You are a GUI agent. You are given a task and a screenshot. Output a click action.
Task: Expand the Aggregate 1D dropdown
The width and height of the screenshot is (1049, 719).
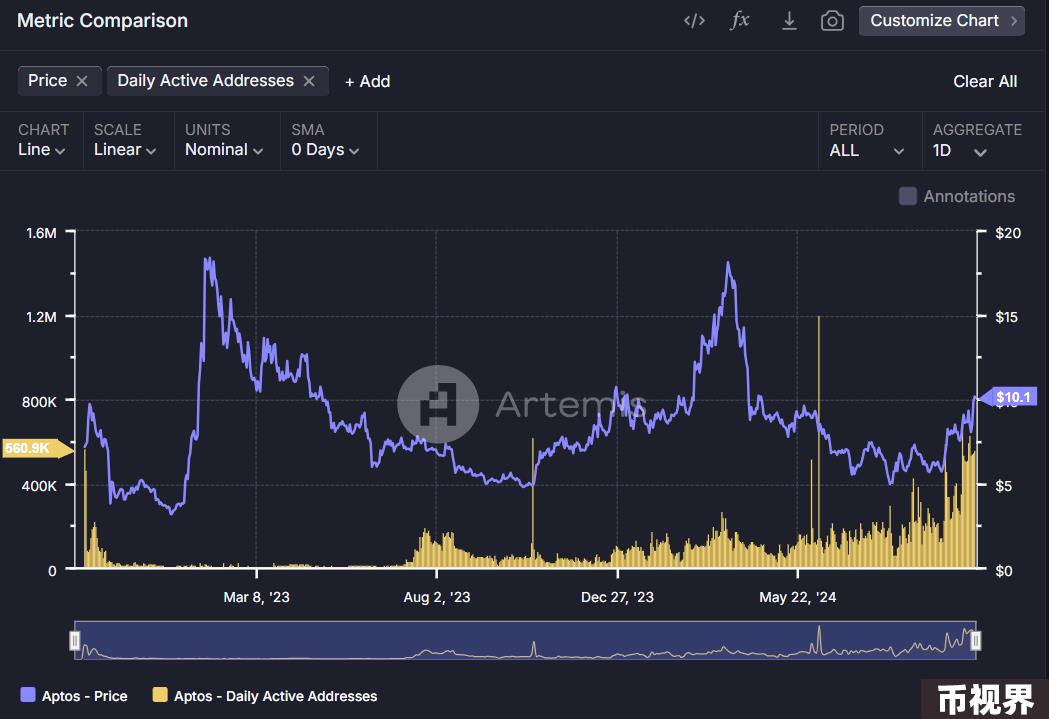click(960, 151)
